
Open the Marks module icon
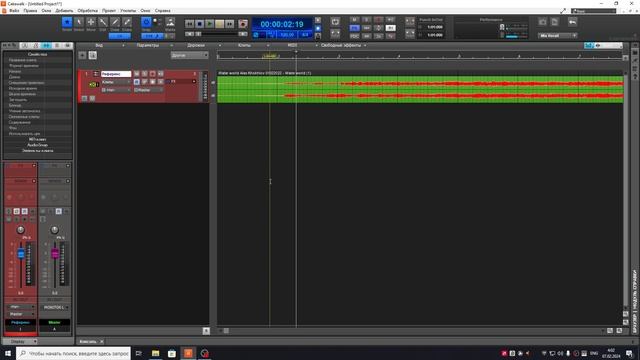[170, 22]
